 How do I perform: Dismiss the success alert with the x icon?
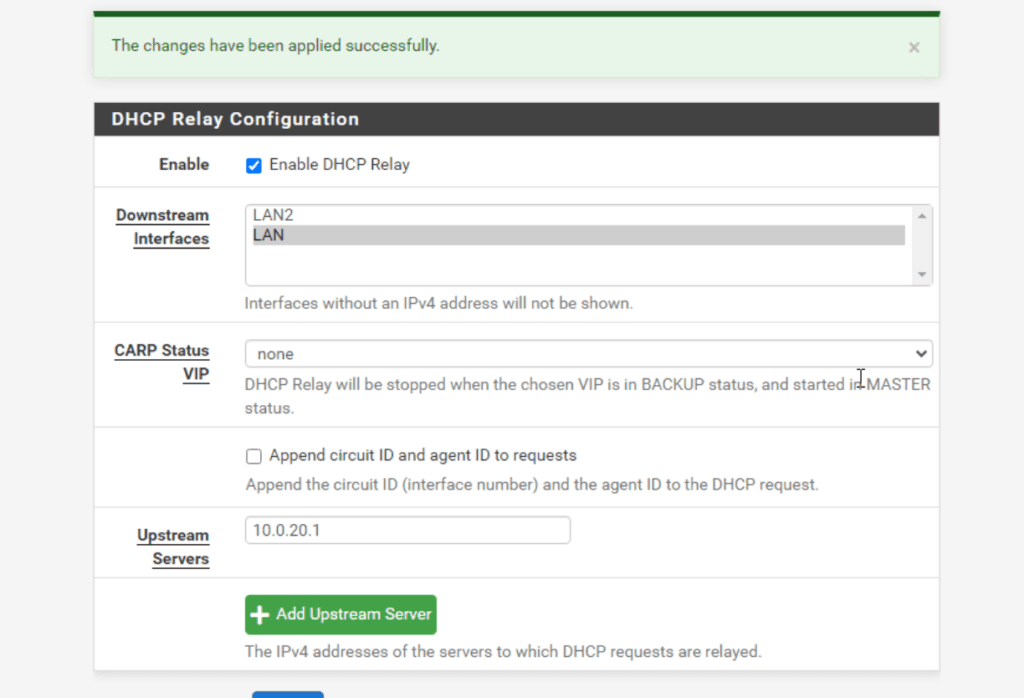point(913,47)
